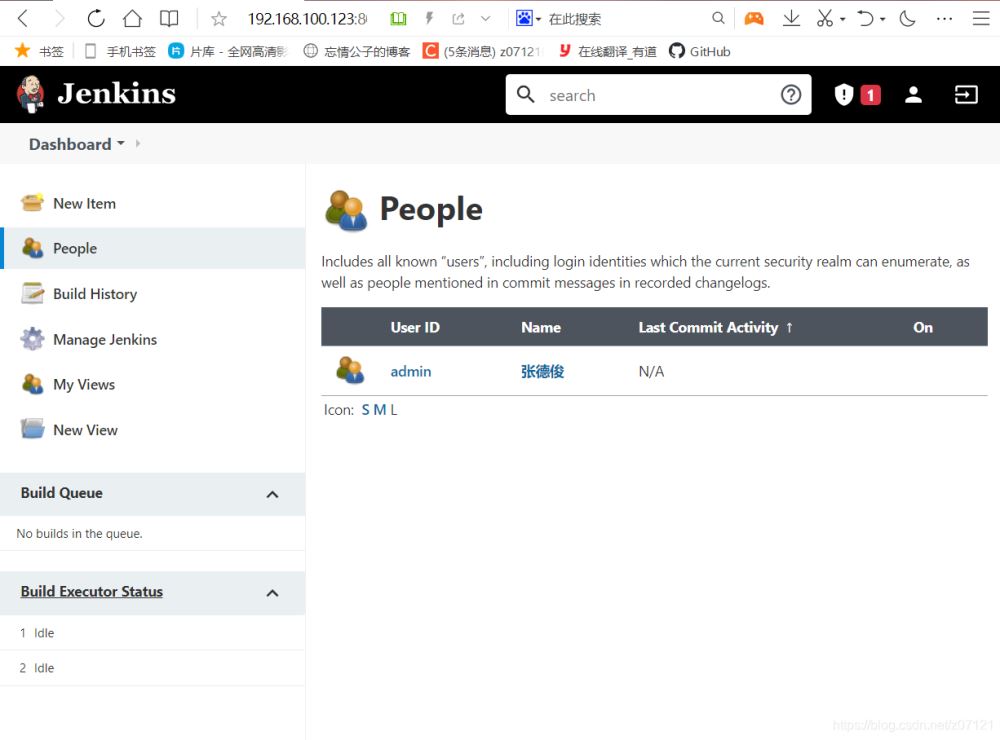Open the three-dot more tools icon

pos(944,19)
